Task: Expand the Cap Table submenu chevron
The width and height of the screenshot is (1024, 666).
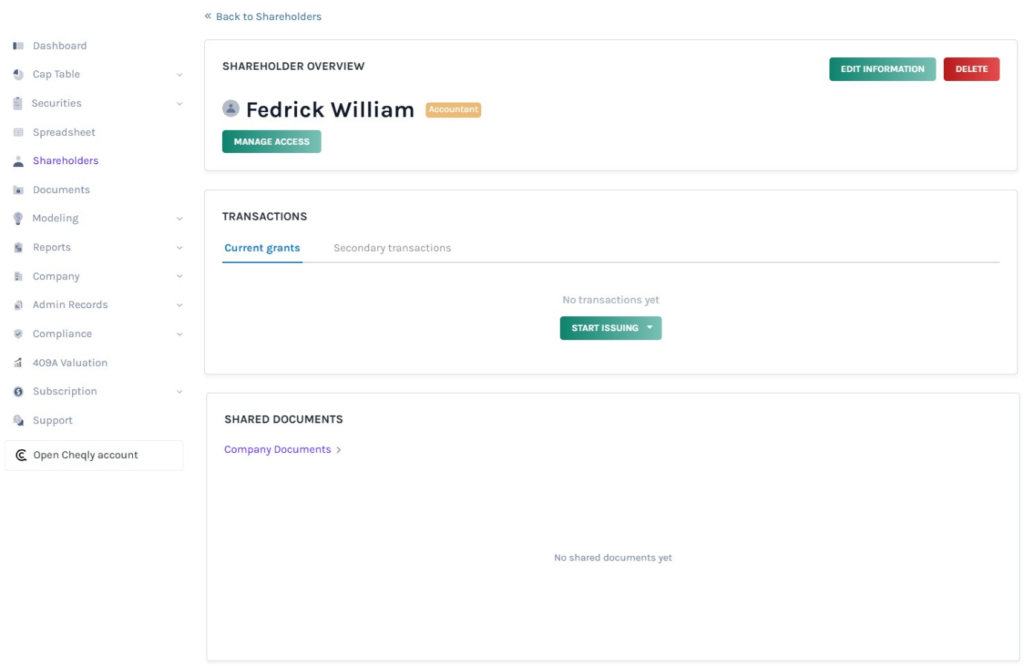Action: click(180, 75)
